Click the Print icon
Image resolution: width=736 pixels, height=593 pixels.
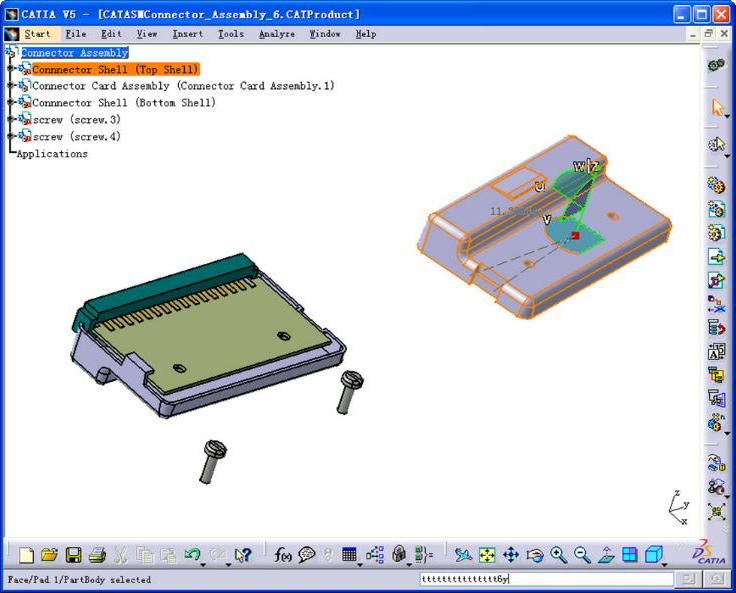point(97,555)
